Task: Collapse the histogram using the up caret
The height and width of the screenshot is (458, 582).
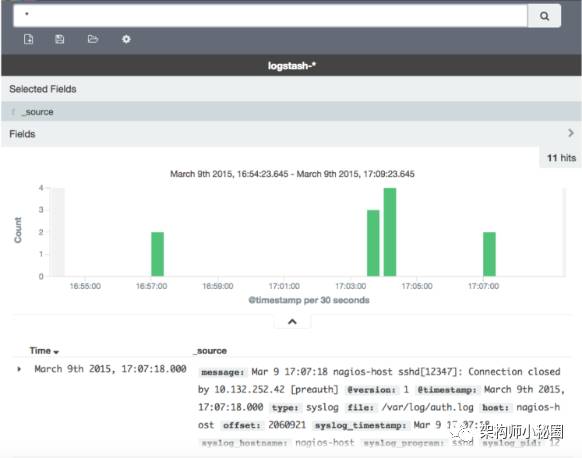Action: (292, 322)
